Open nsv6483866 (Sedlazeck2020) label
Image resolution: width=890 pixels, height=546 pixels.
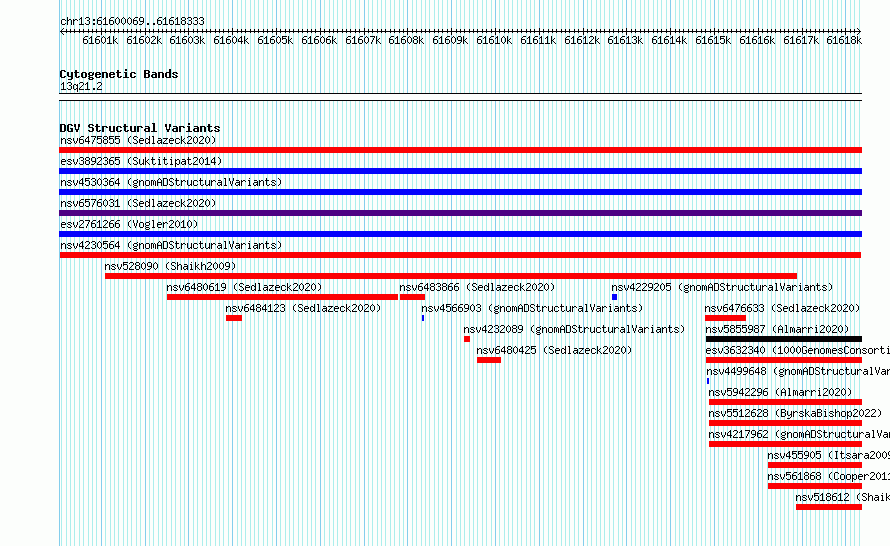(x=477, y=287)
